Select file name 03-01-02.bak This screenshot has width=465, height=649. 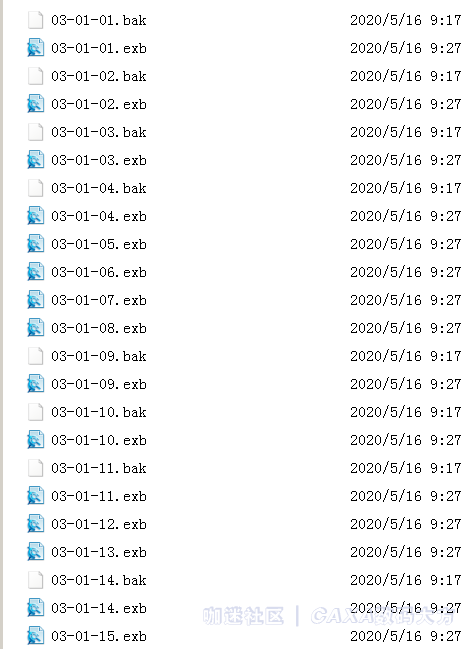click(x=99, y=76)
